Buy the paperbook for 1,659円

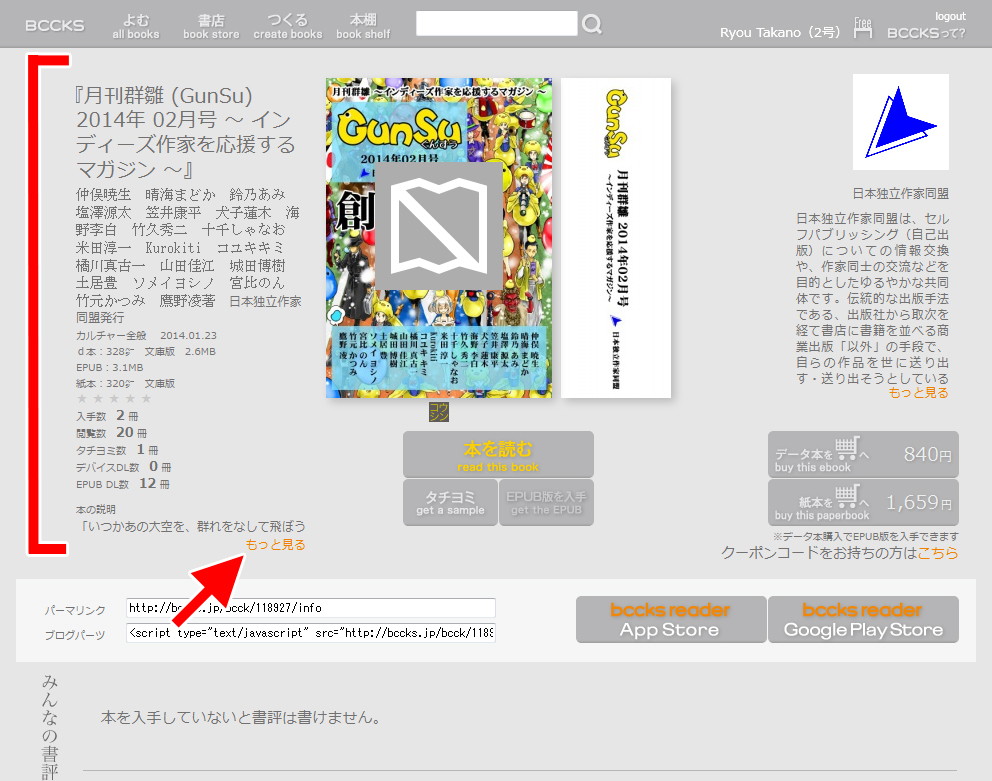(863, 503)
